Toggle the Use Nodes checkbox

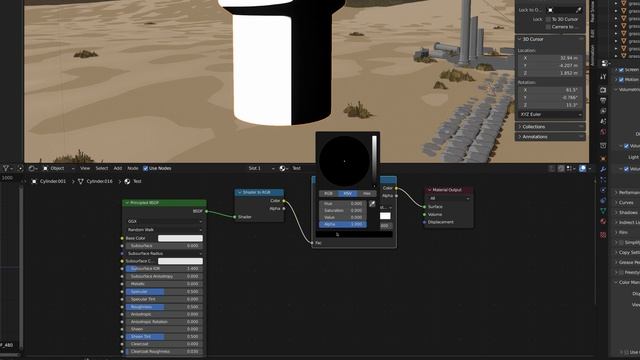(146, 168)
